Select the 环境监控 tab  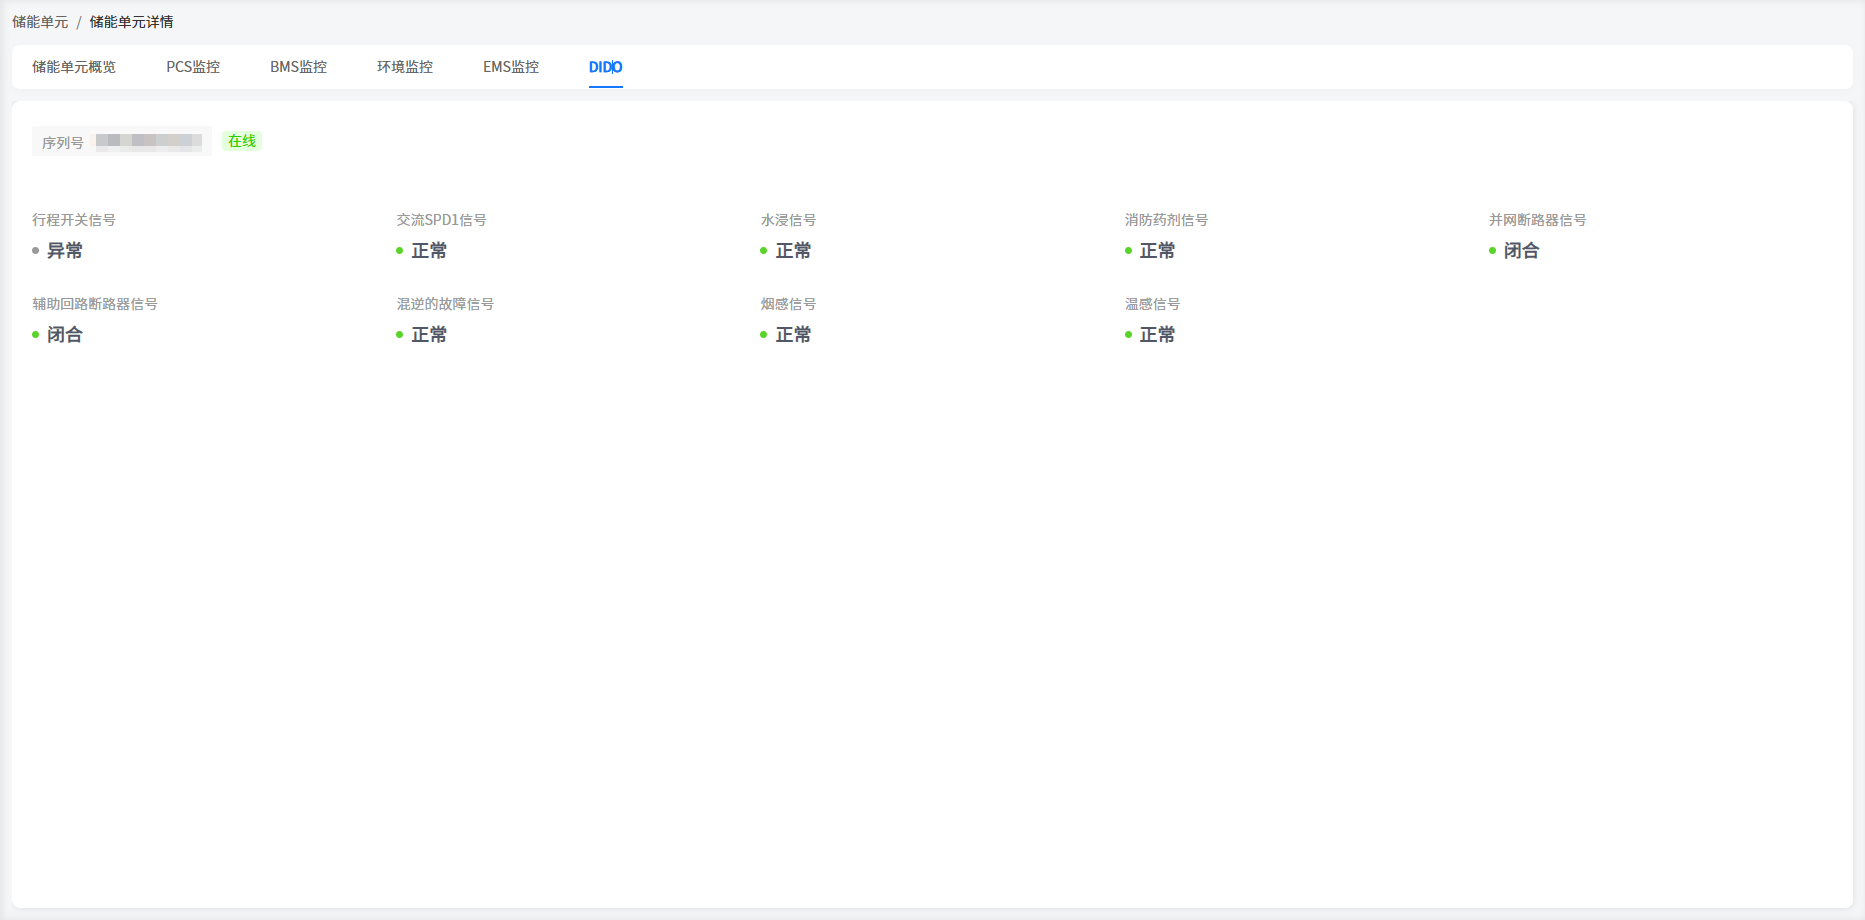(405, 67)
